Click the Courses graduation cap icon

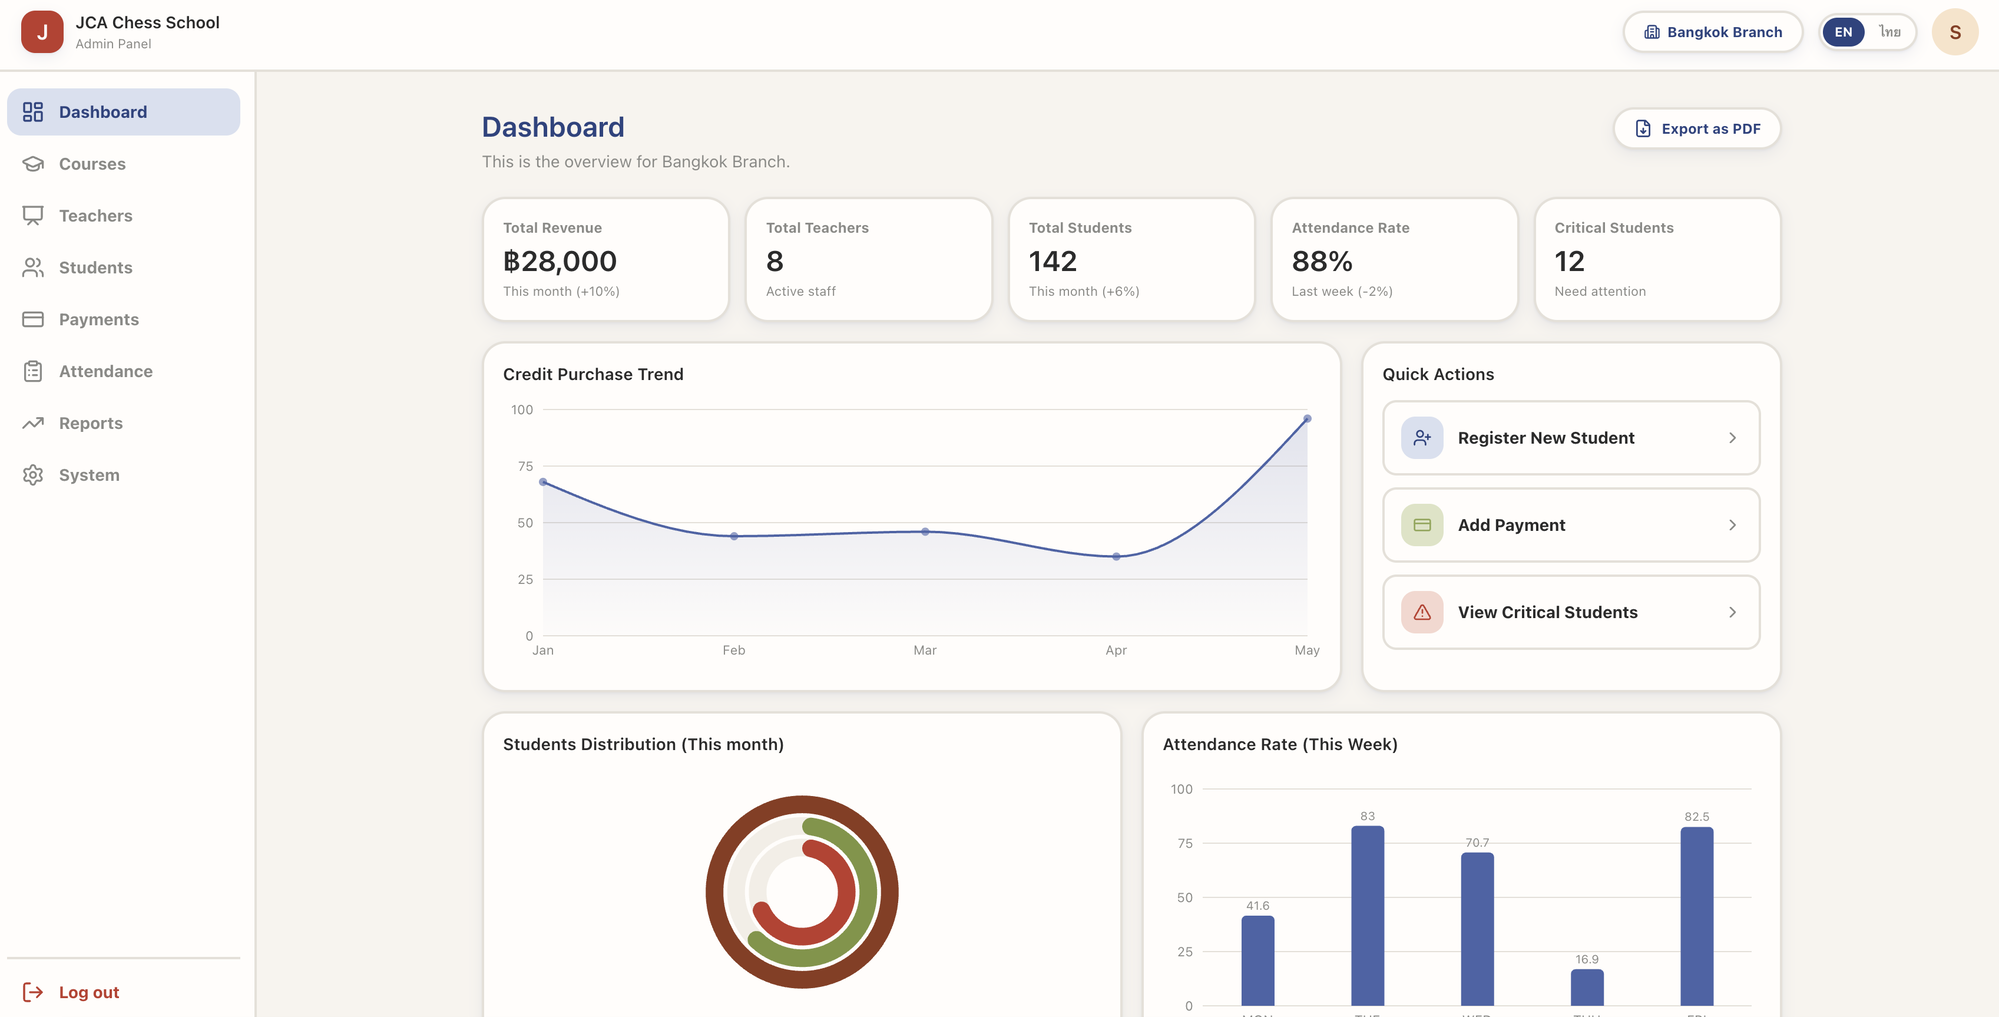[x=33, y=164]
